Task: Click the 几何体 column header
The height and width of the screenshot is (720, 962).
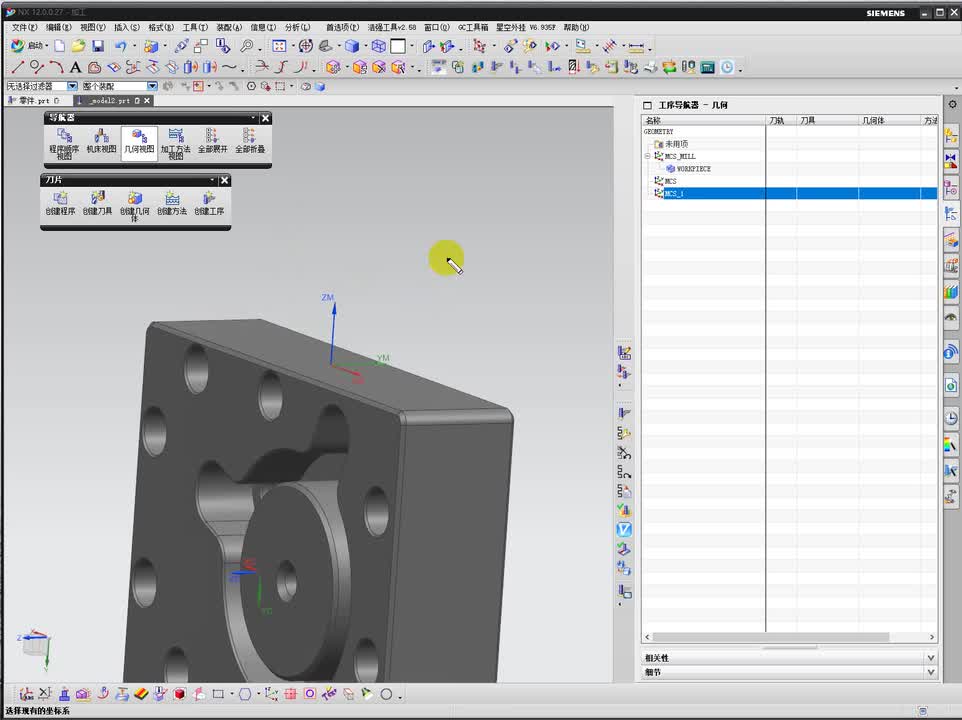Action: tap(889, 121)
